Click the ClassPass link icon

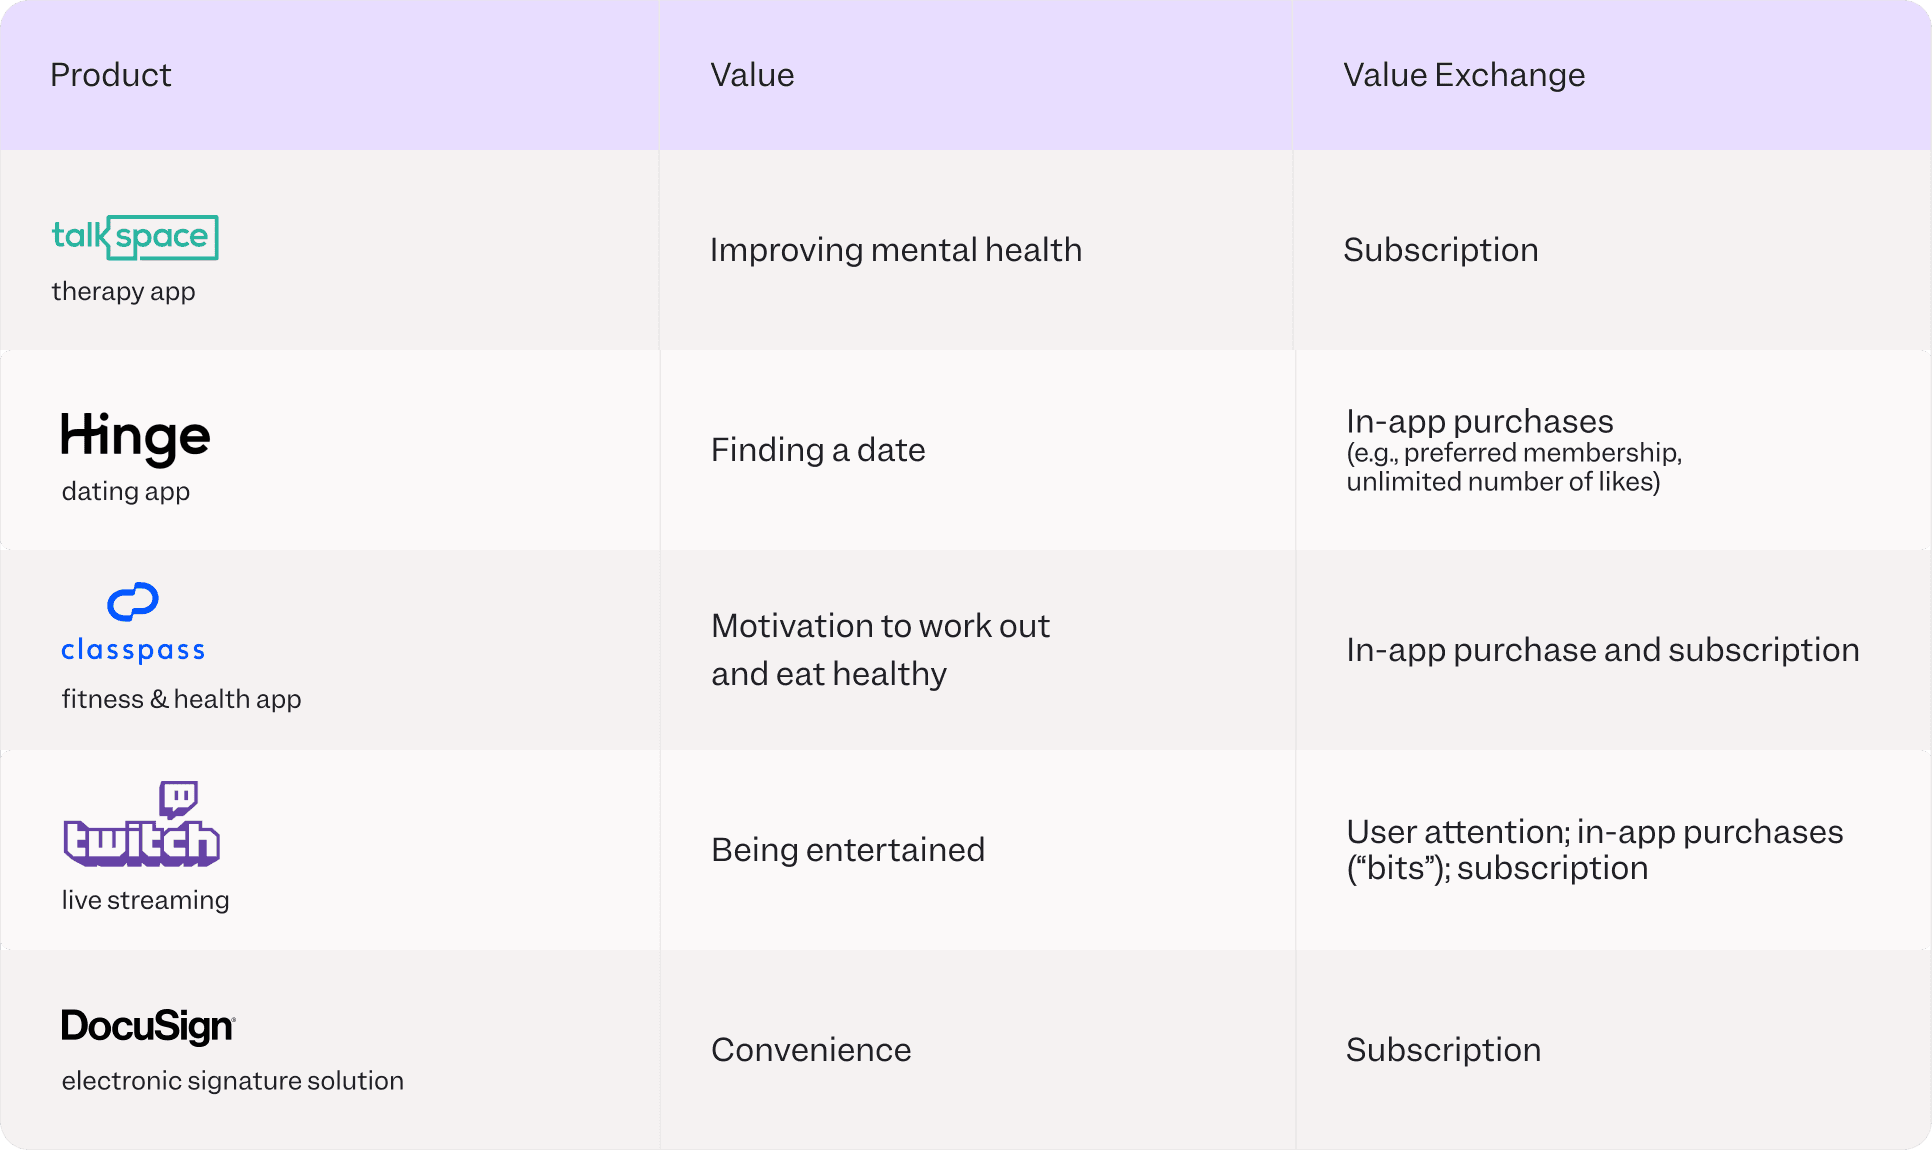[x=133, y=602]
